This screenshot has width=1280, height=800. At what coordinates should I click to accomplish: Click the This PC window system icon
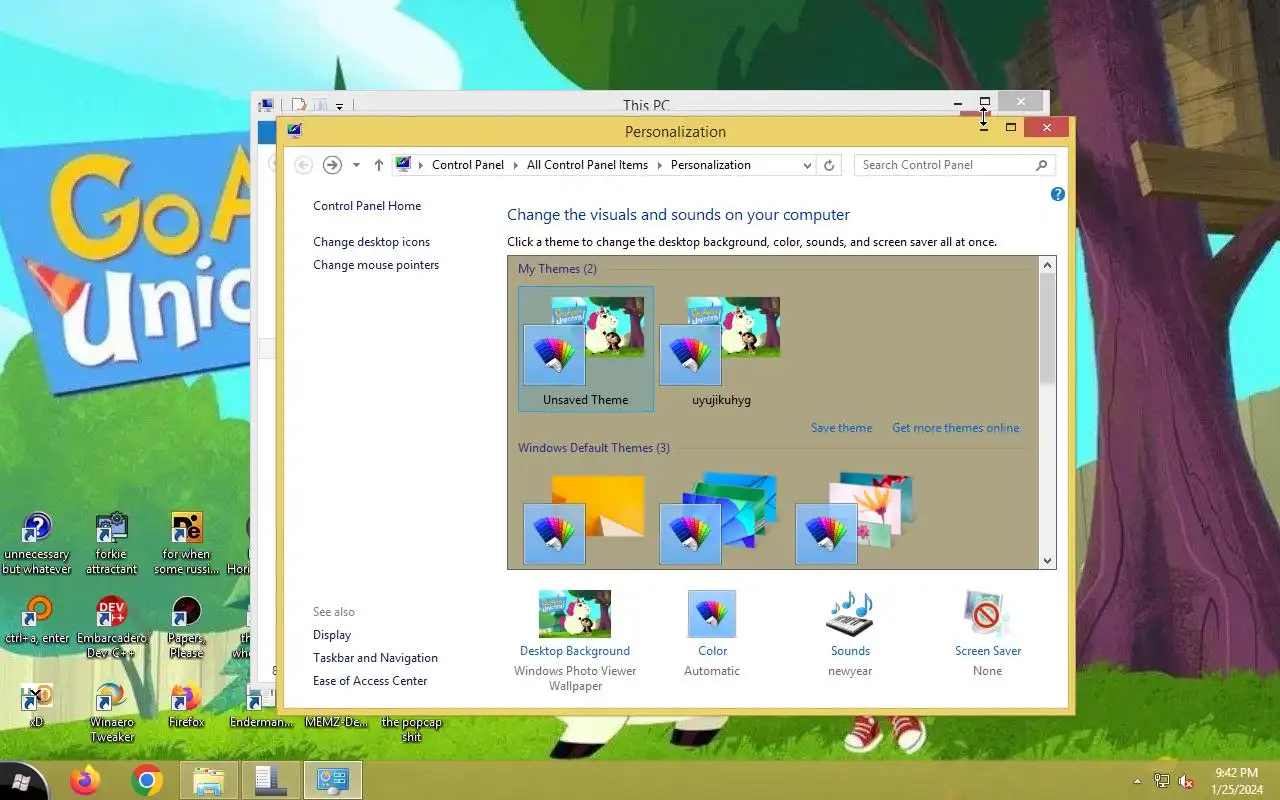coord(266,105)
